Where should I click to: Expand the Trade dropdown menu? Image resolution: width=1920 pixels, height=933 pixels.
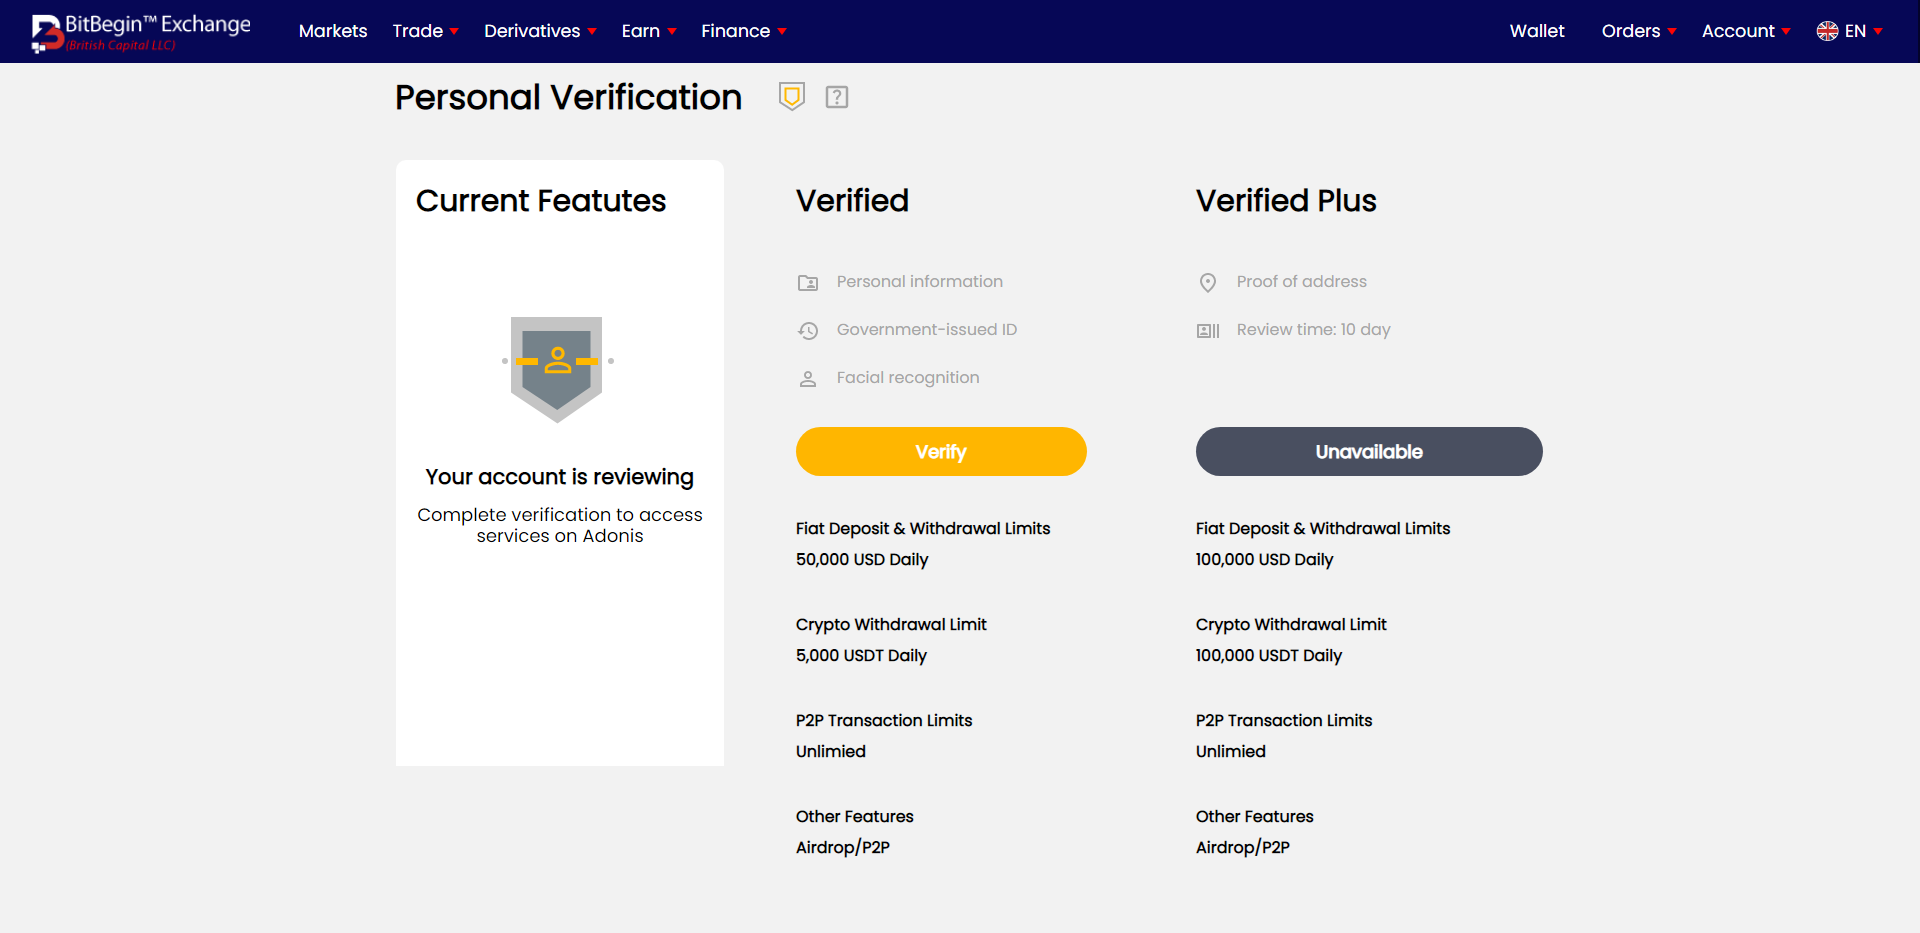[x=425, y=31]
